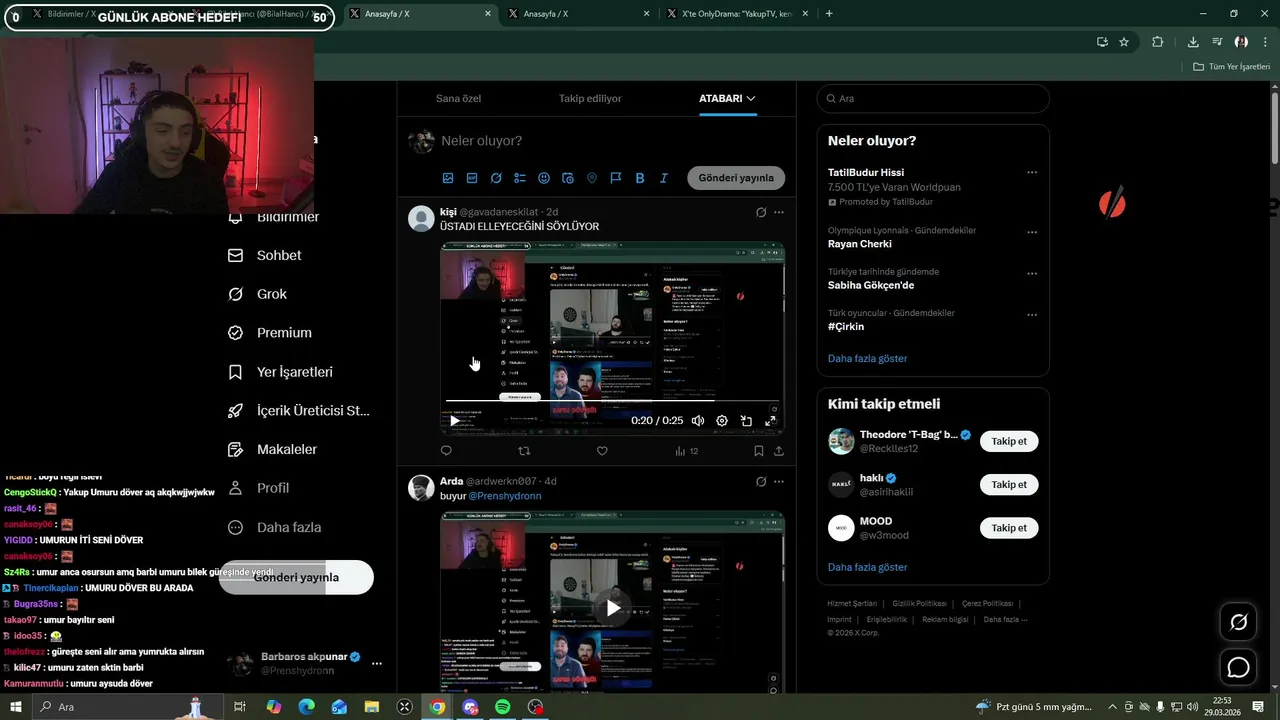This screenshot has height=720, width=1280.
Task: Open more options on kişi's post
Action: point(779,212)
